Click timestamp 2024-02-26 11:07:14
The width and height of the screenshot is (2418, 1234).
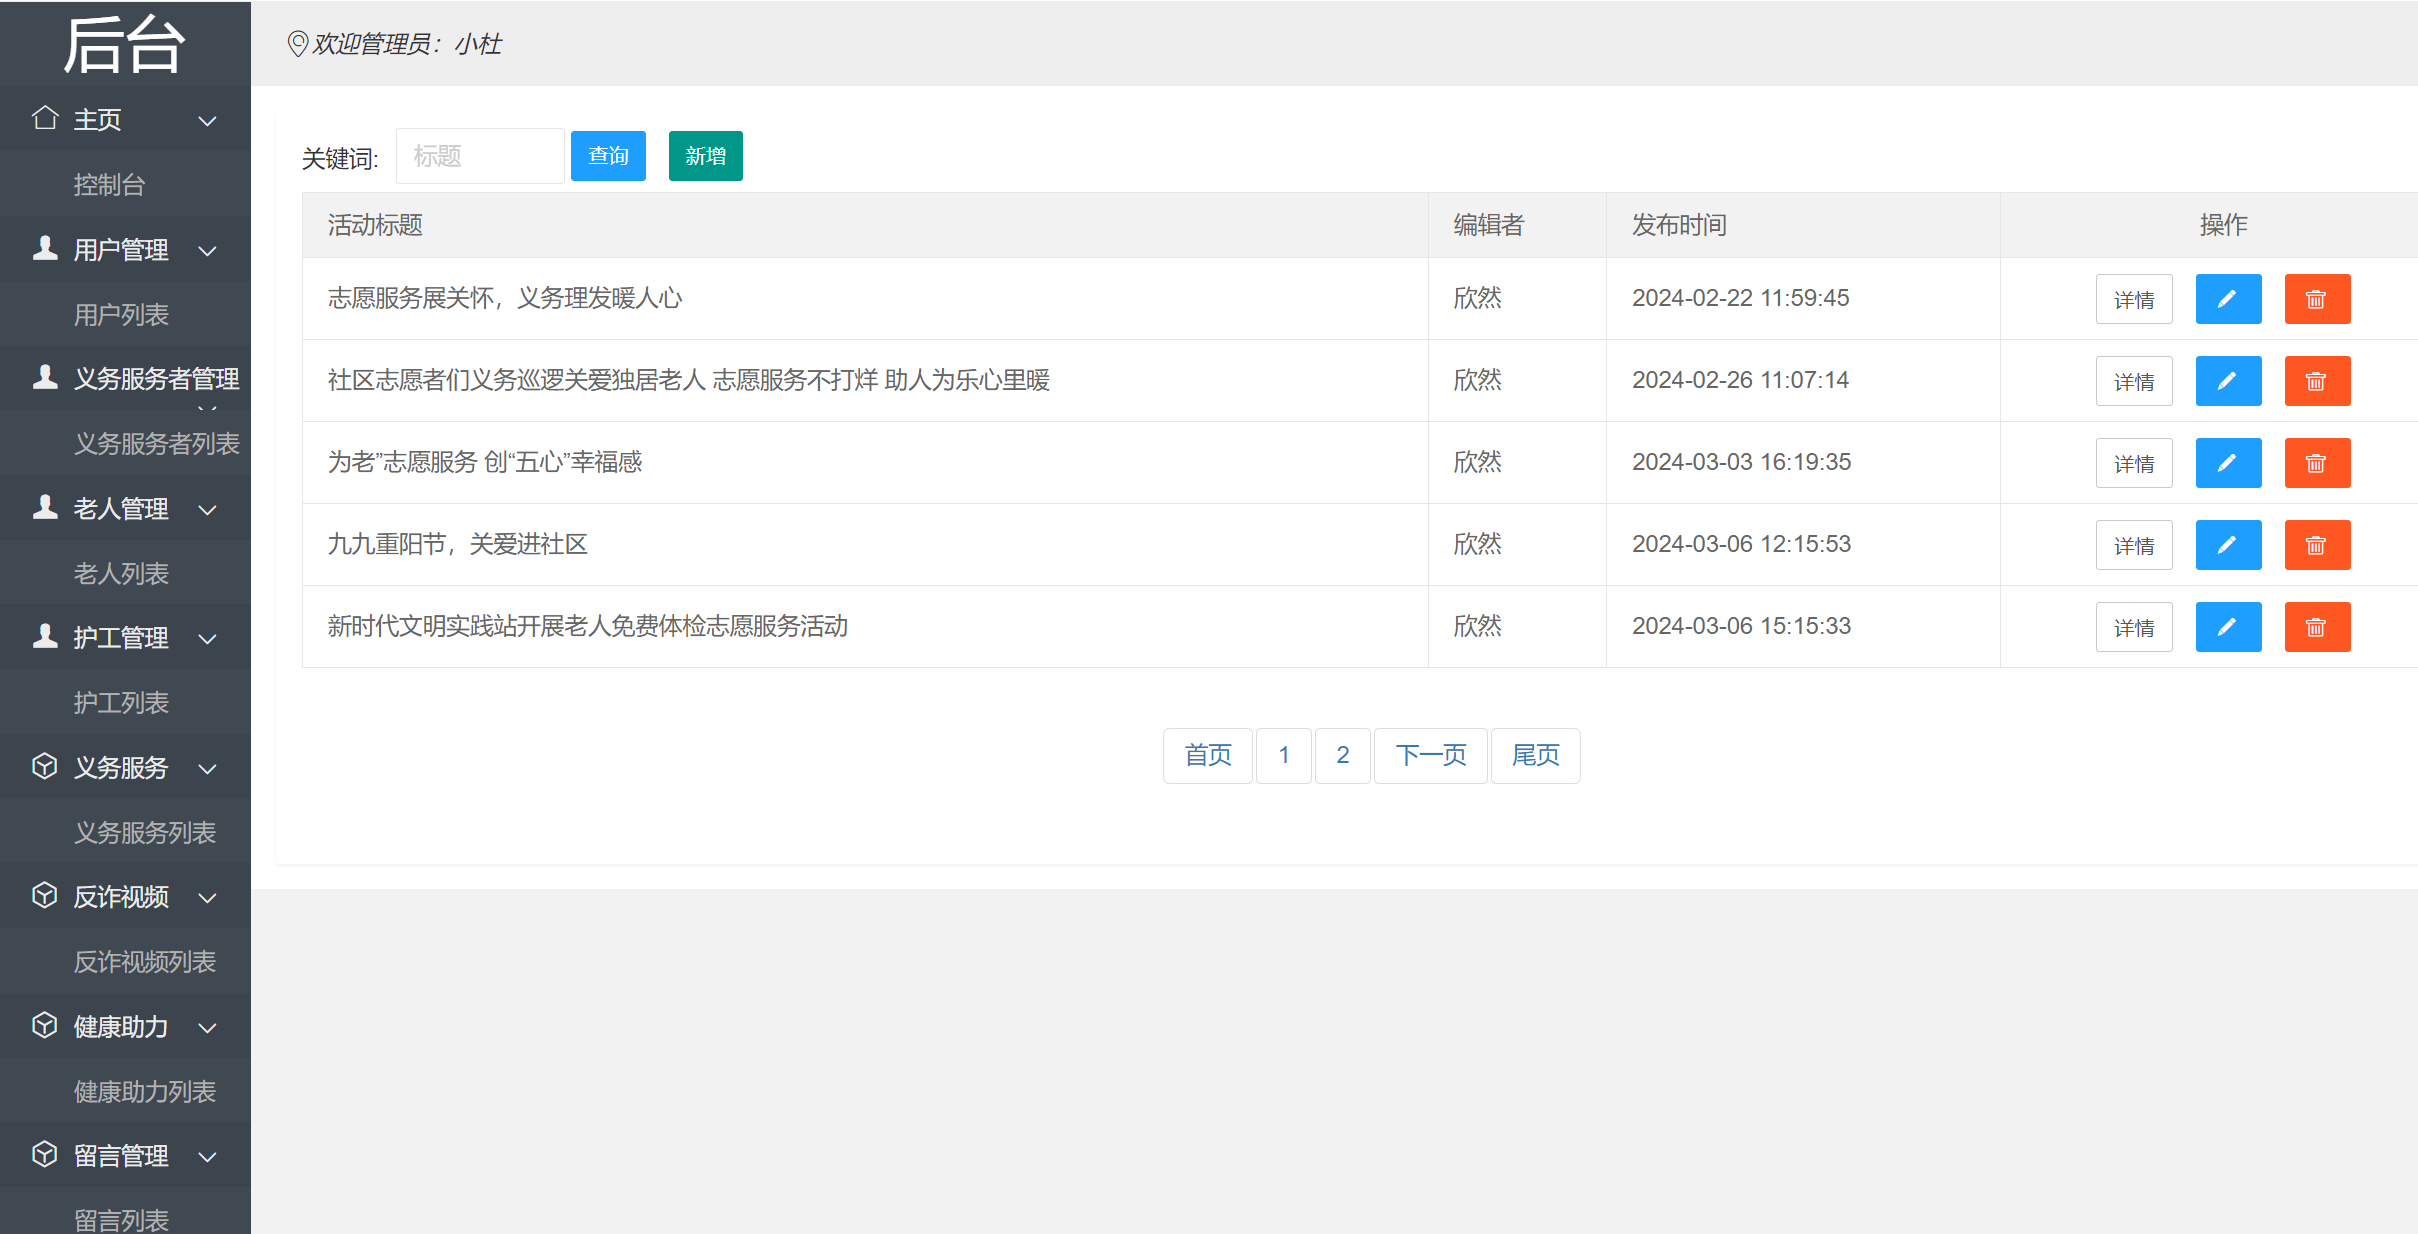[x=1741, y=380]
